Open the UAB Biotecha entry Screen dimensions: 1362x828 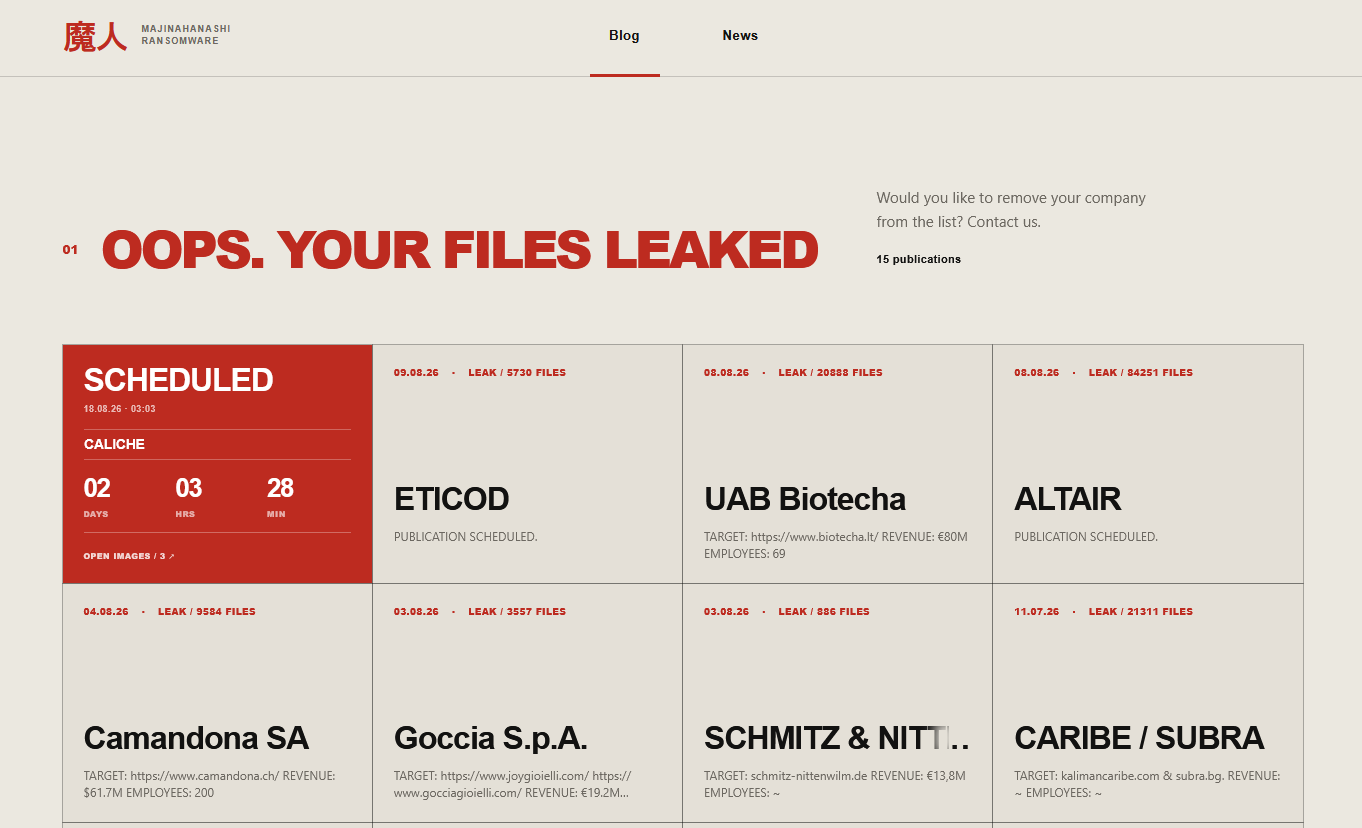(837, 464)
